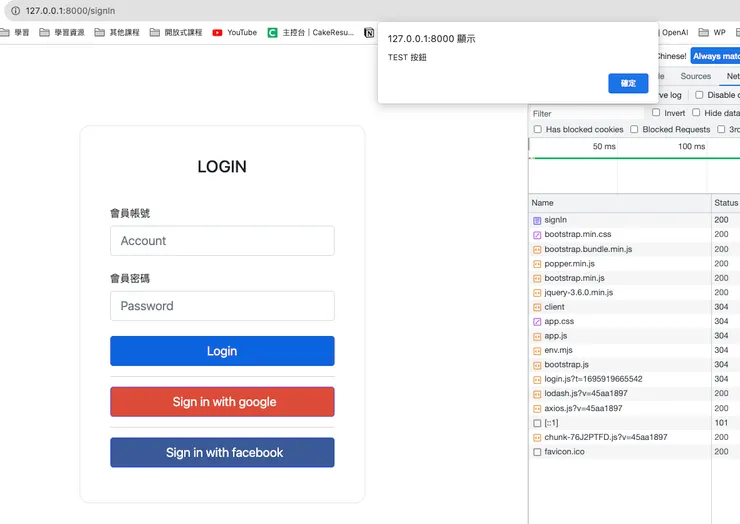The width and height of the screenshot is (740, 524).
Task: Select the login.js?t=1695919665542 request
Action: (634, 380)
